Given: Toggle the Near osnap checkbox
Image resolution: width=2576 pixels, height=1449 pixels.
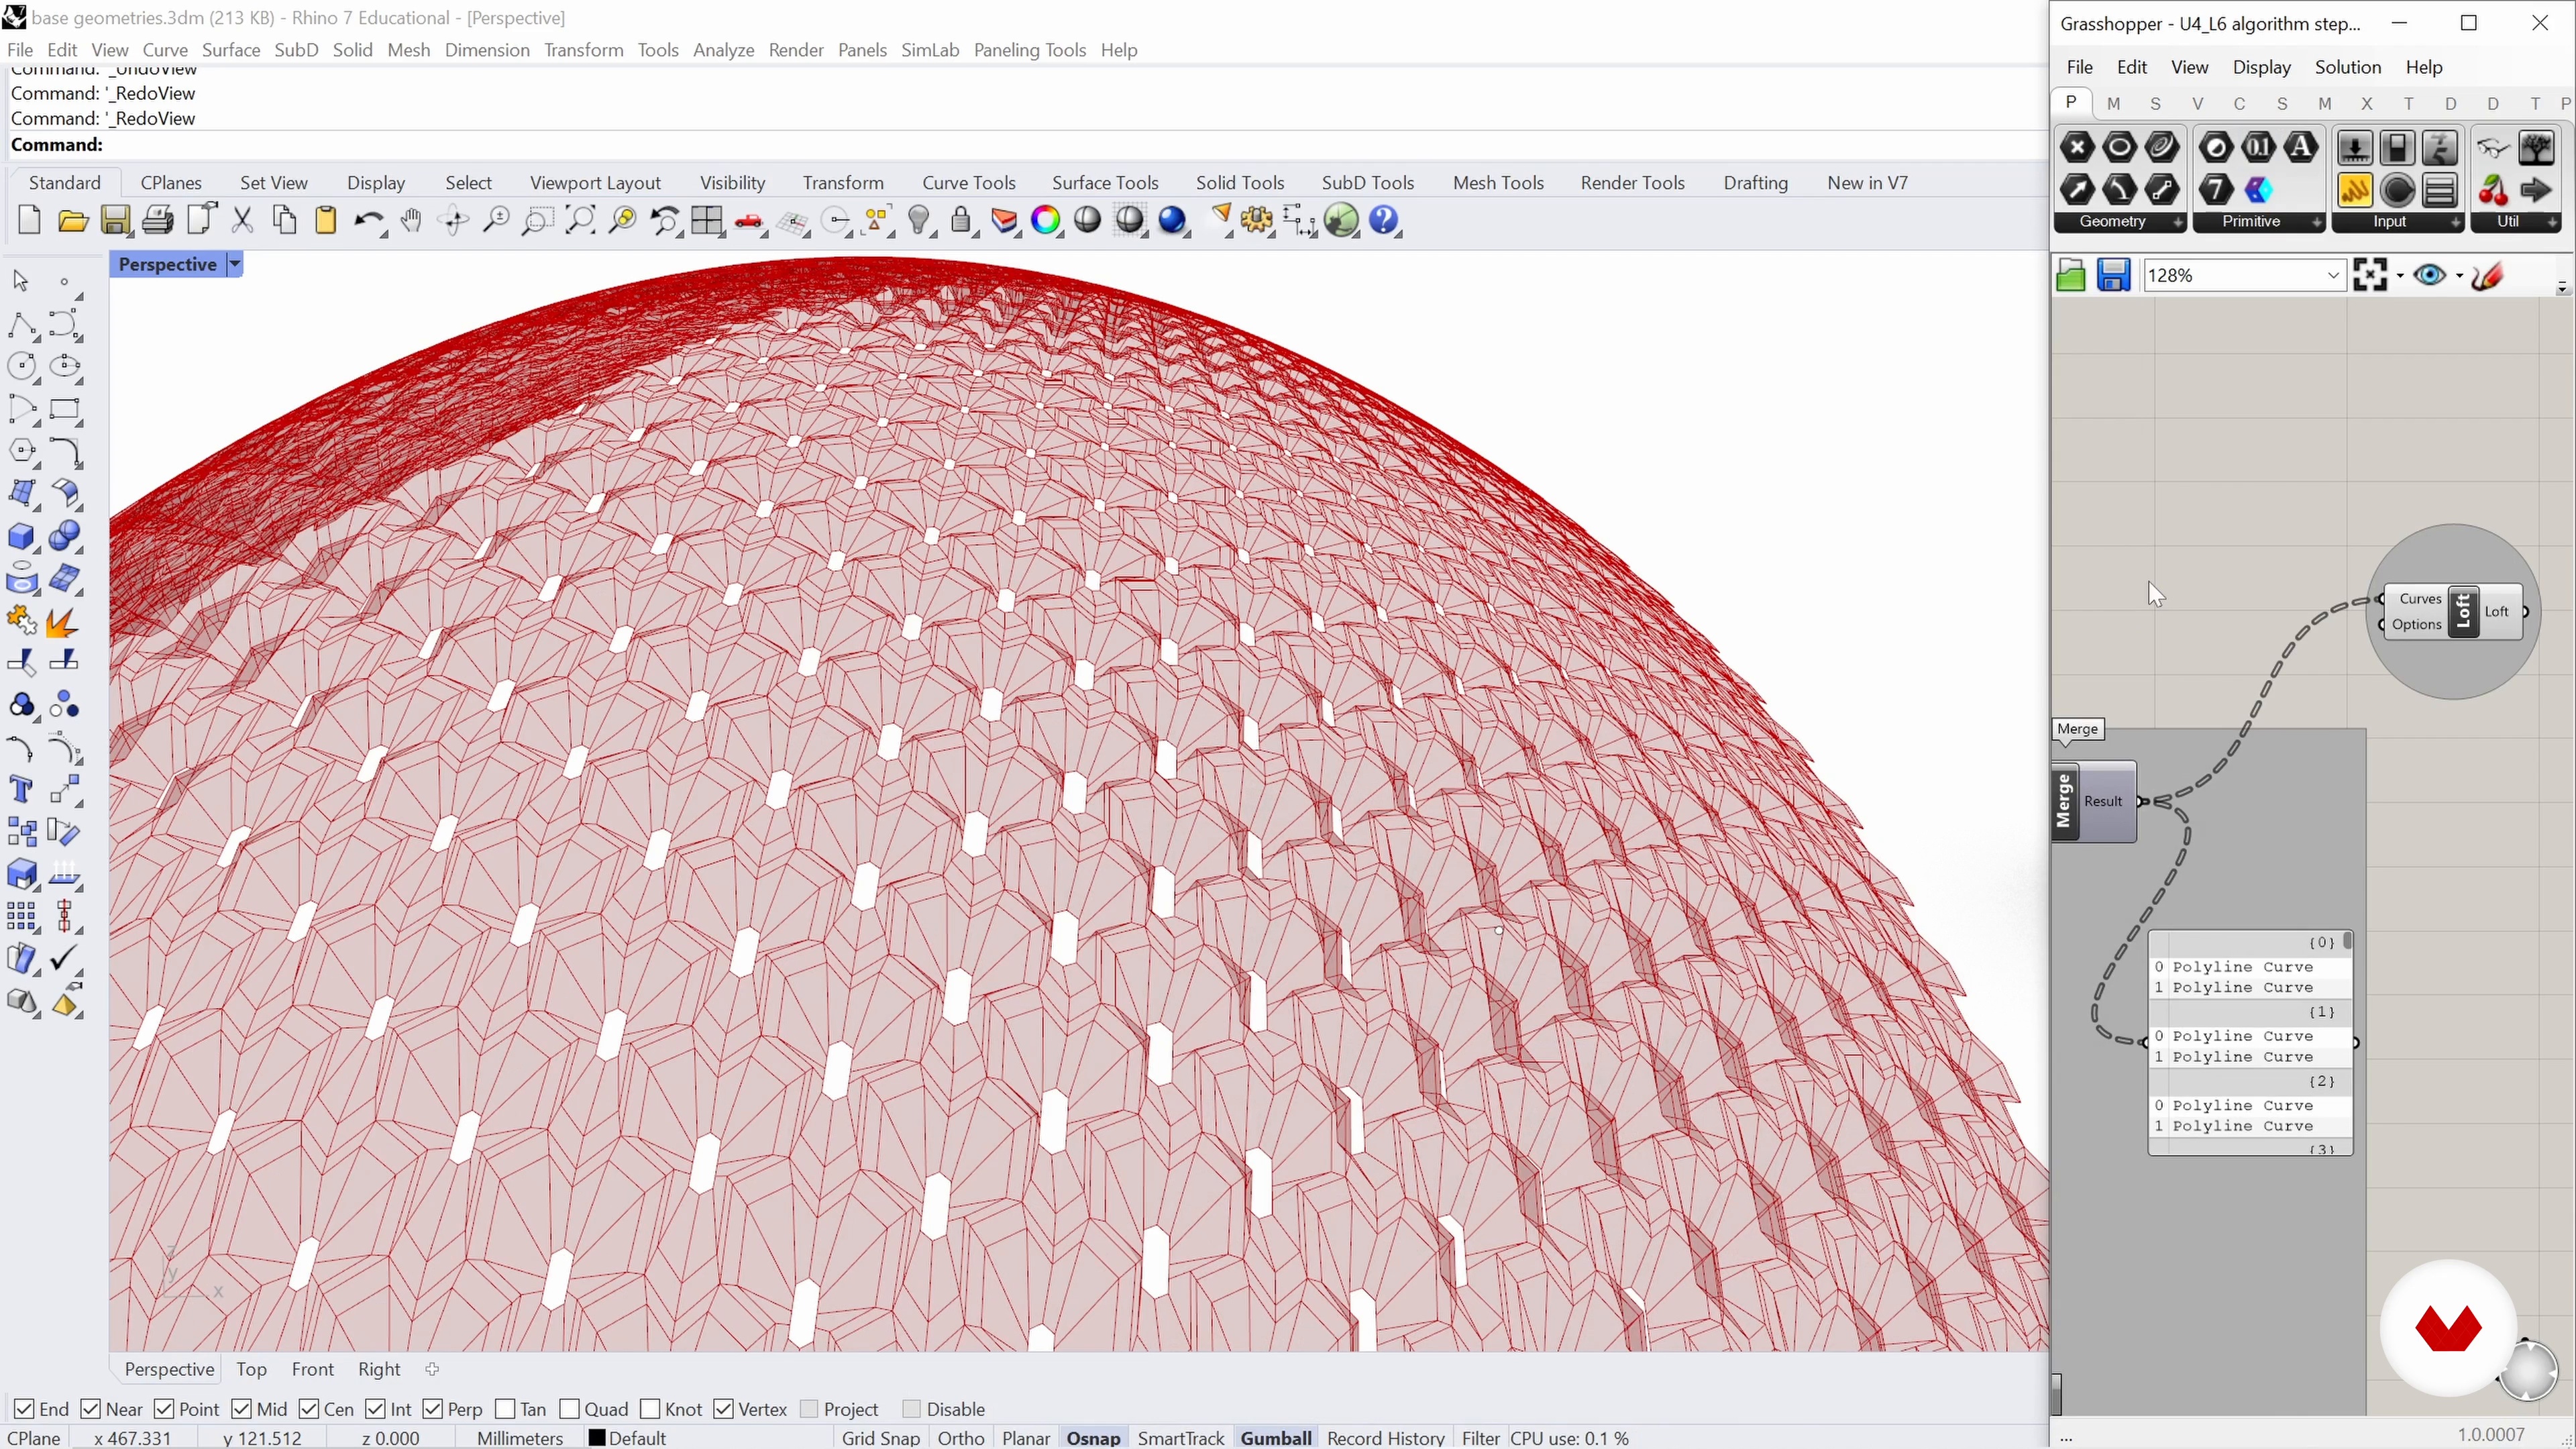Looking at the screenshot, I should pos(90,1408).
